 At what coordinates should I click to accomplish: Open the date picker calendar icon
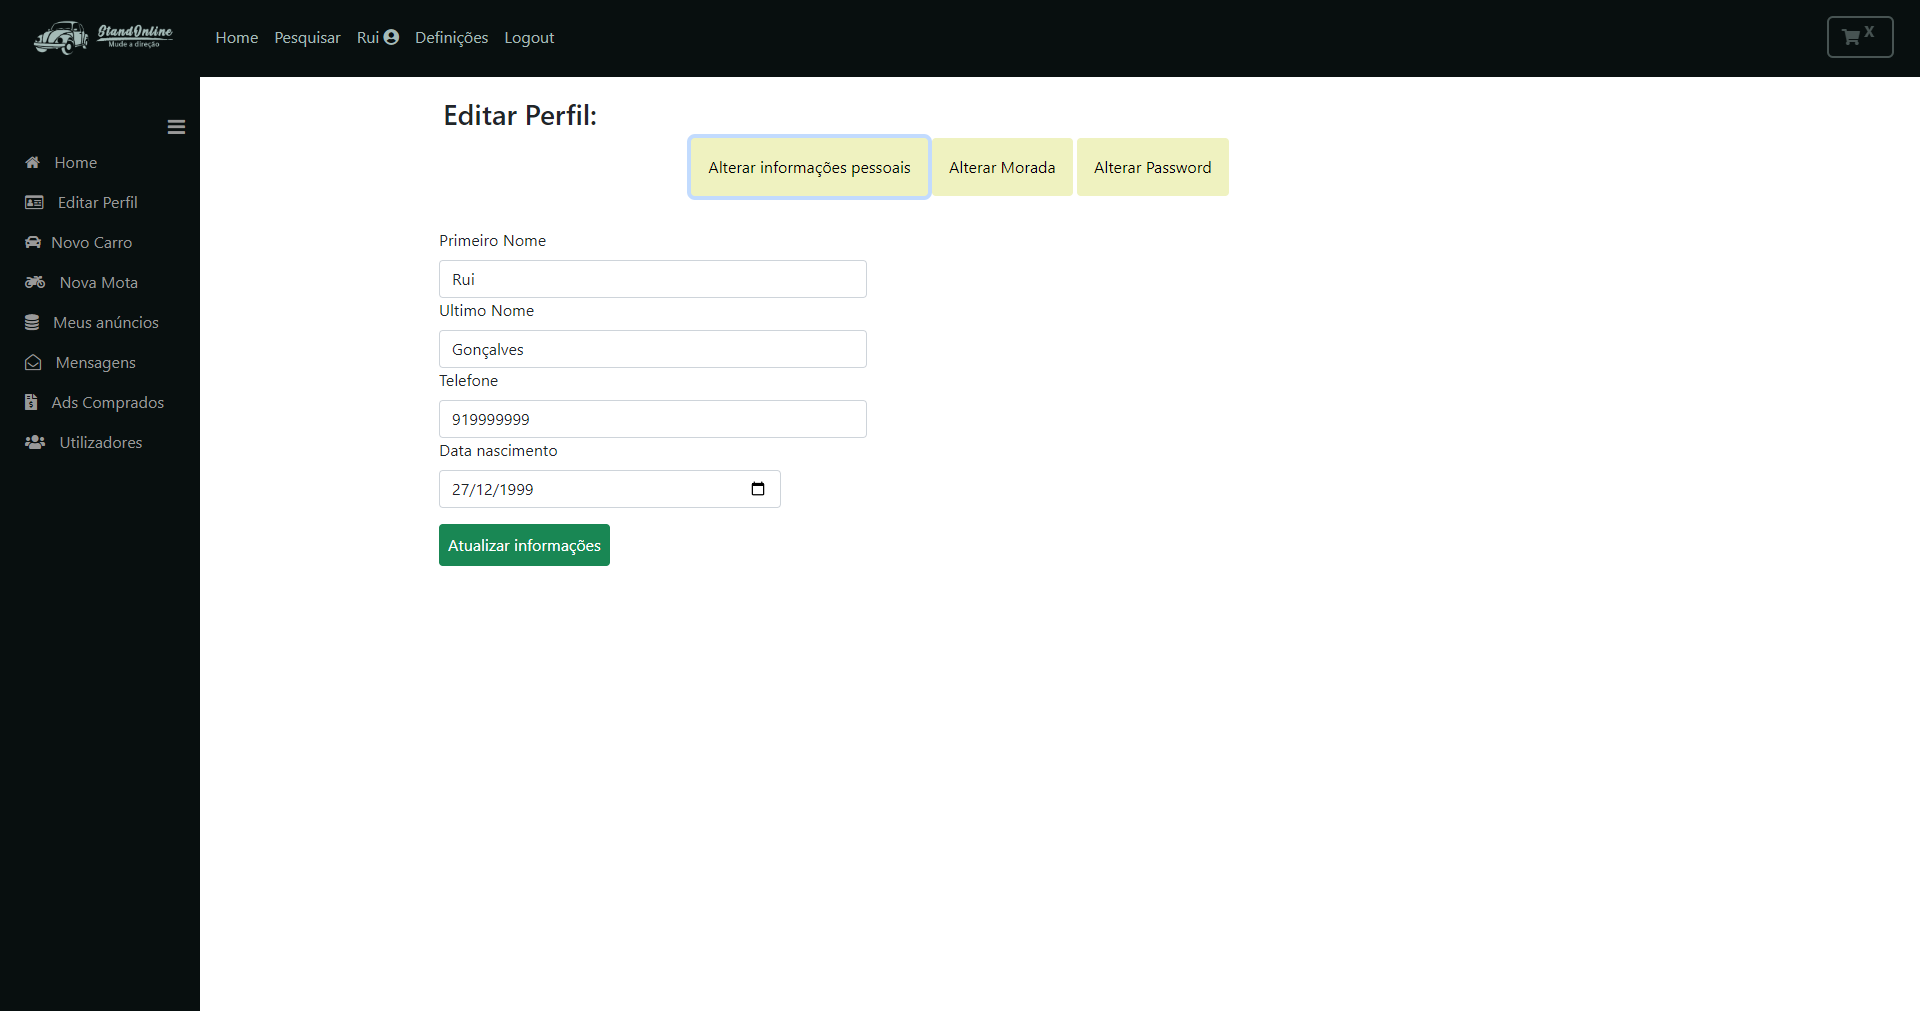757,489
